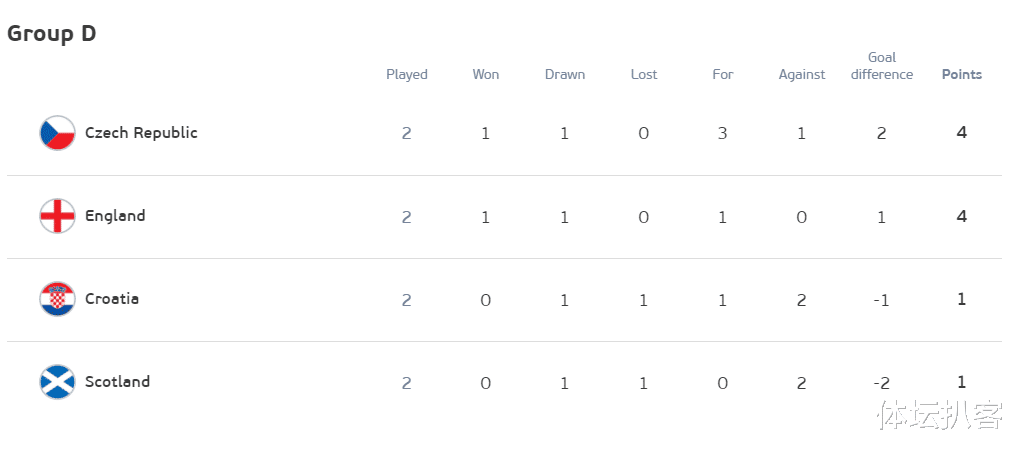Click Czech Republic's points value
This screenshot has height=451, width=1020.
point(962,133)
